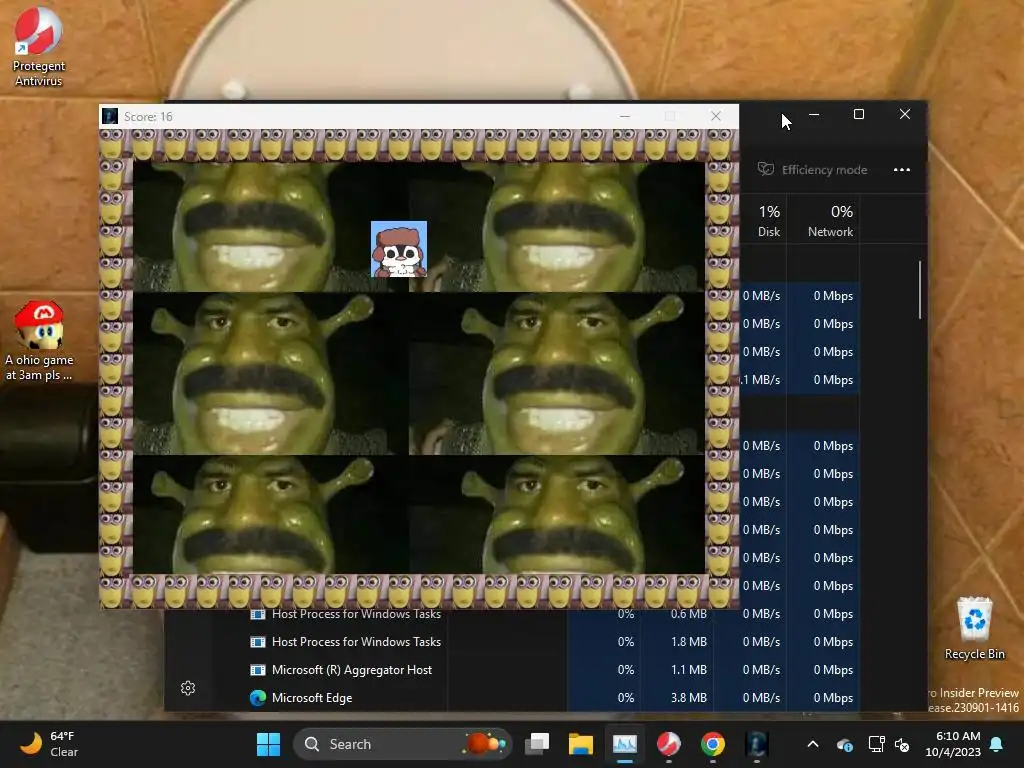Open Task Manager settings gear
The image size is (1024, 768).
pyautogui.click(x=188, y=688)
